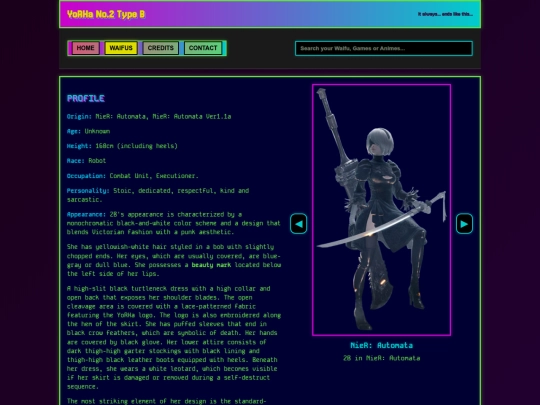Click the 'Appearance:' label

tap(86, 215)
